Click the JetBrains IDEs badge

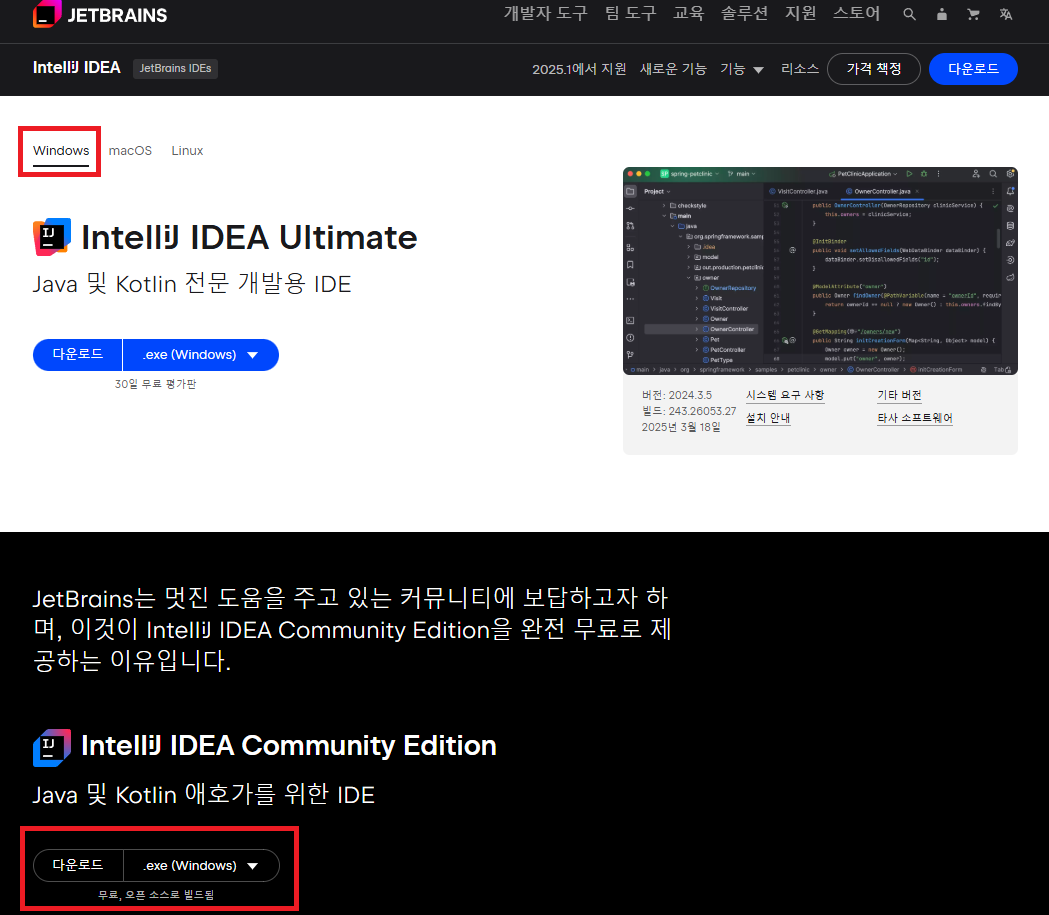(x=175, y=68)
